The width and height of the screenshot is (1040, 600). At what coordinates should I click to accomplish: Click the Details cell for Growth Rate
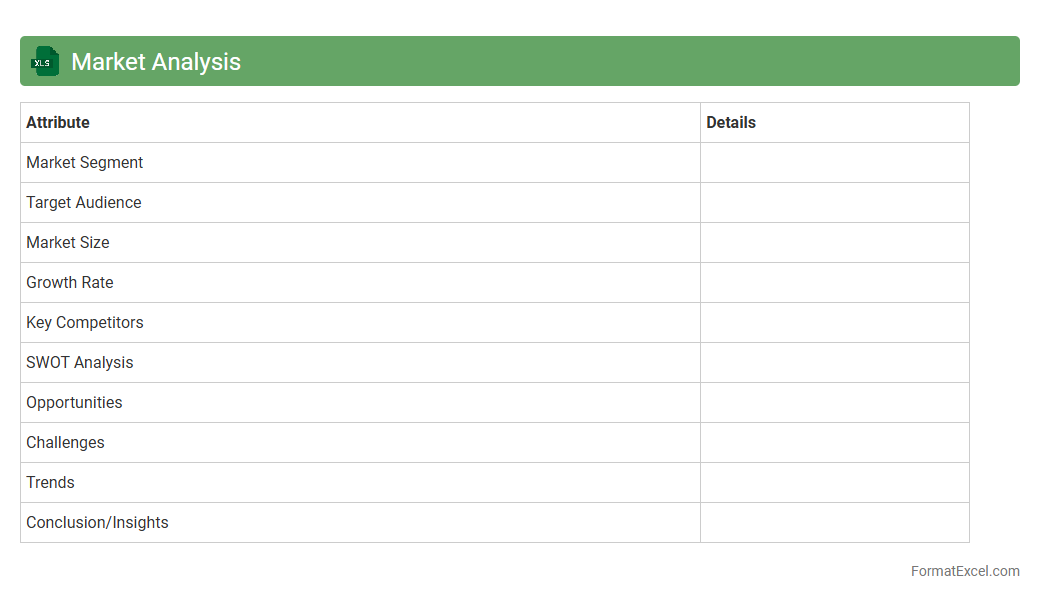click(834, 282)
